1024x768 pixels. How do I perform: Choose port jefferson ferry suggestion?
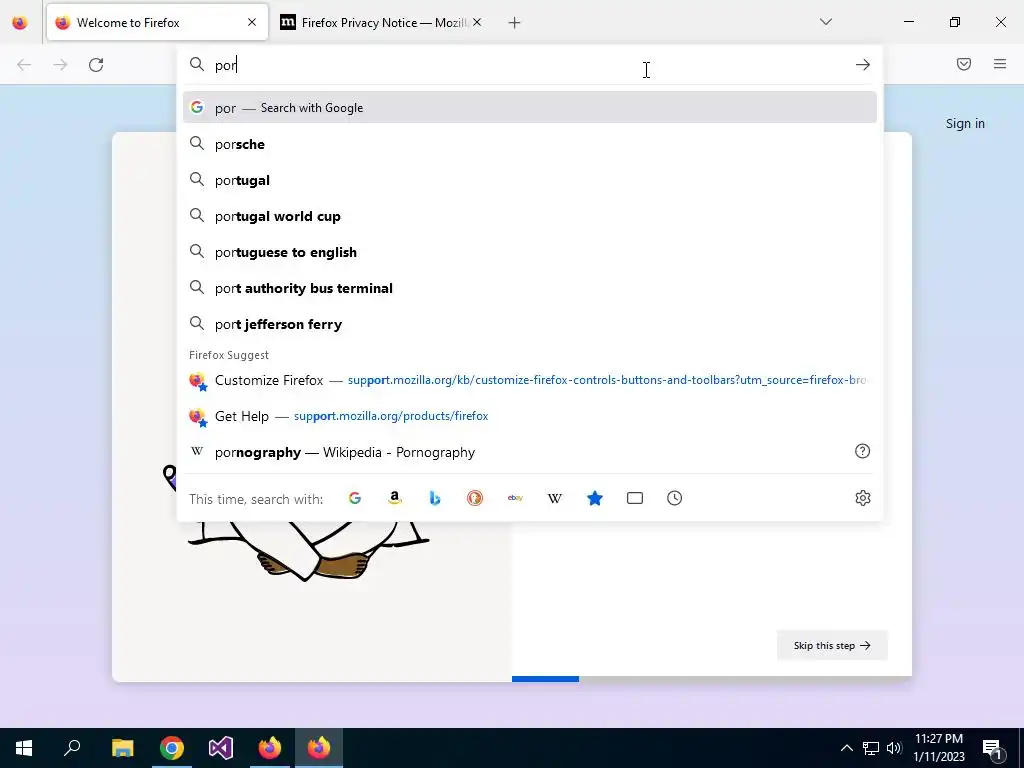tap(530, 323)
